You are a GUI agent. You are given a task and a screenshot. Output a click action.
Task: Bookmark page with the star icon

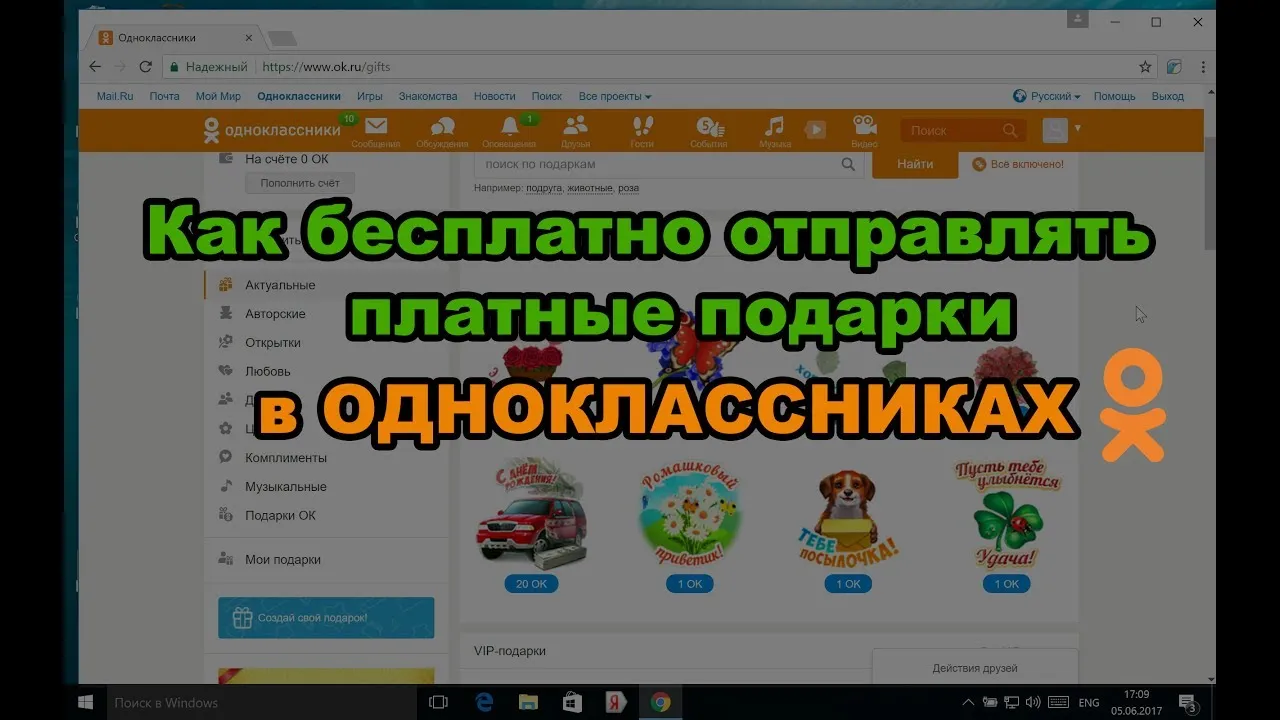click(1145, 67)
